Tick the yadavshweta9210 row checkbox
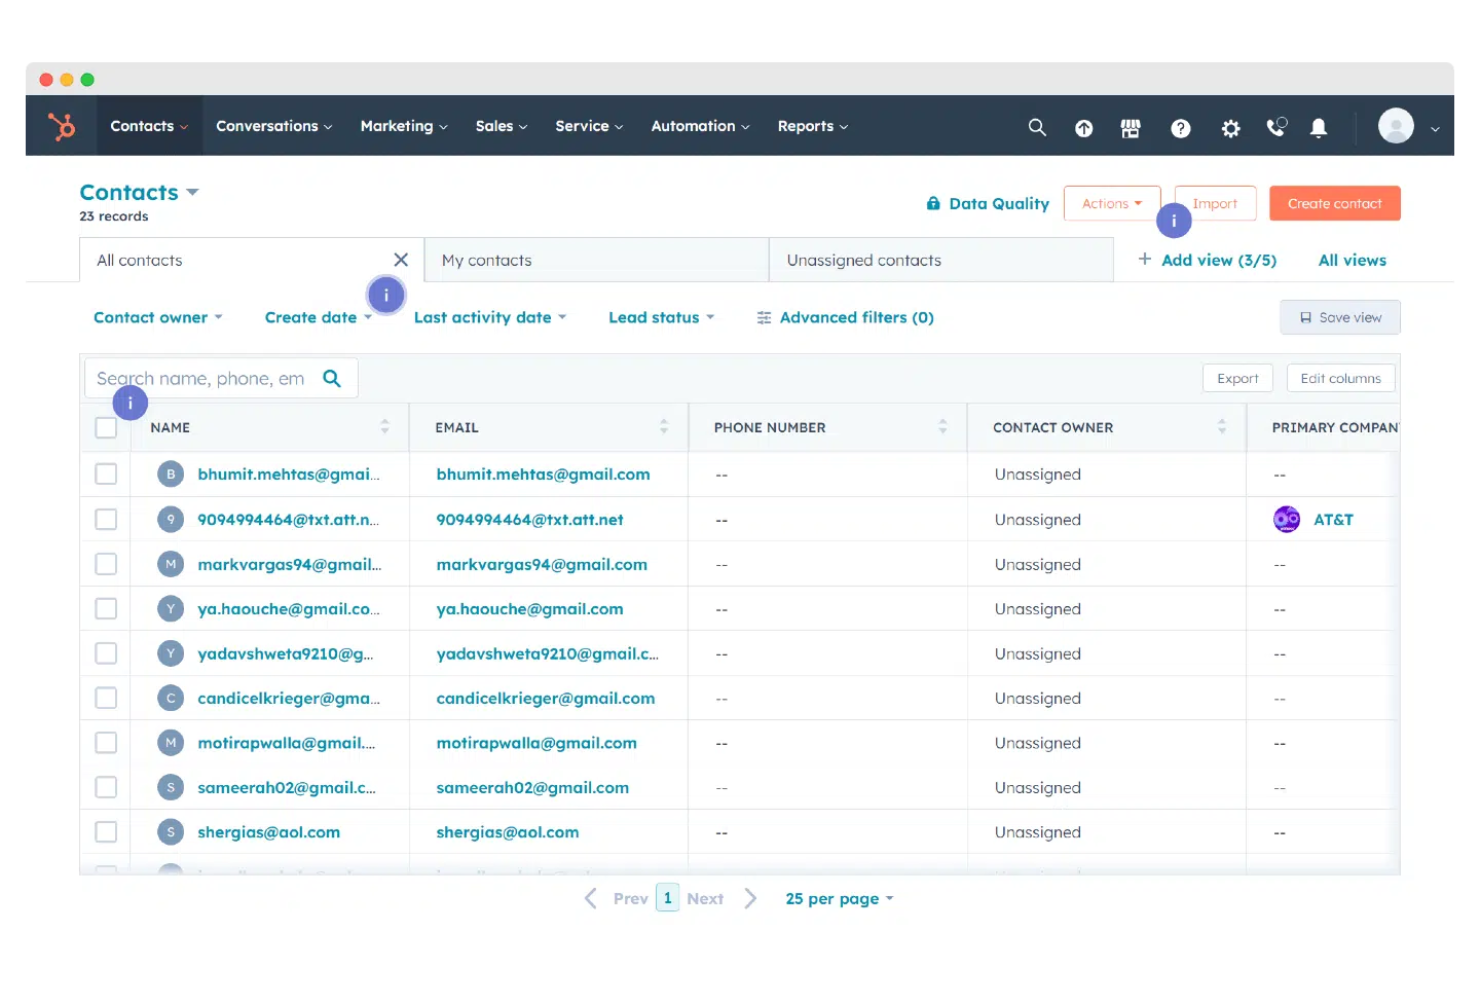 point(106,653)
